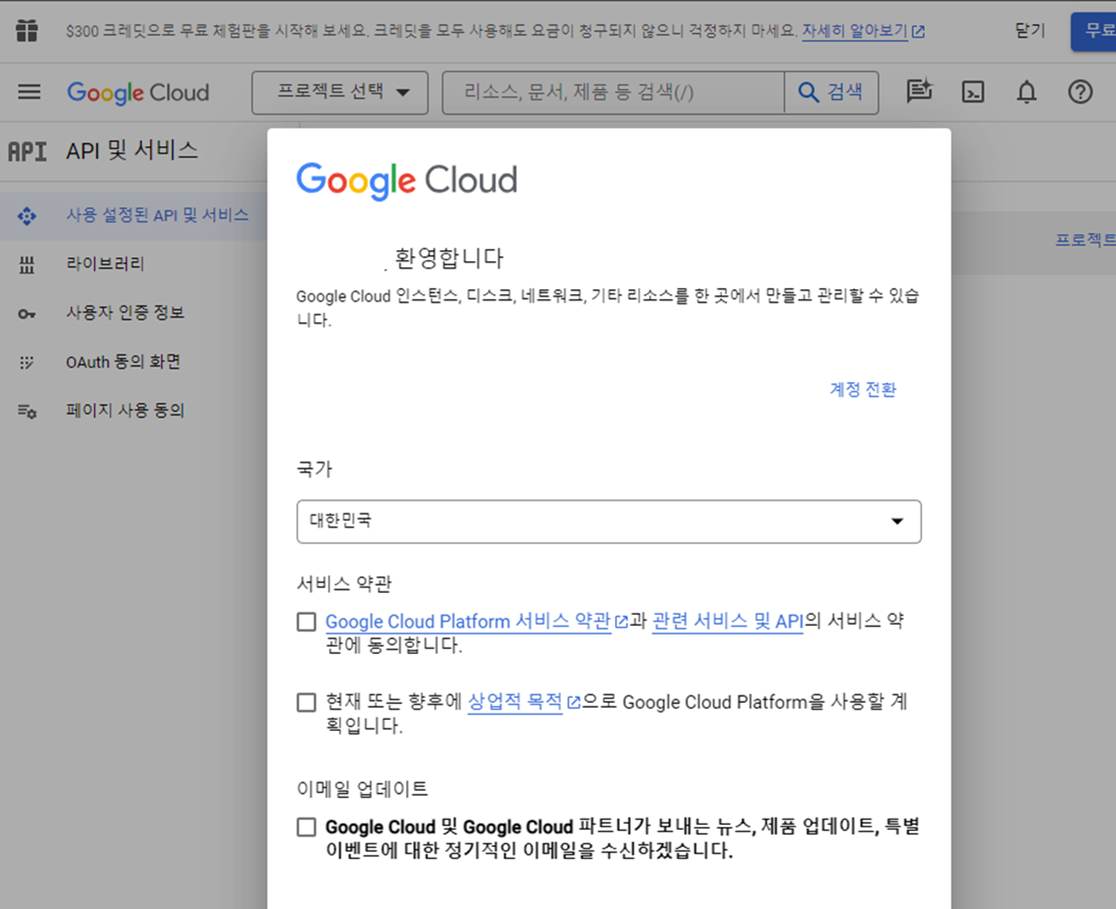Open the 관련 서비스 및 API link
This screenshot has width=1116, height=909.
tap(727, 621)
